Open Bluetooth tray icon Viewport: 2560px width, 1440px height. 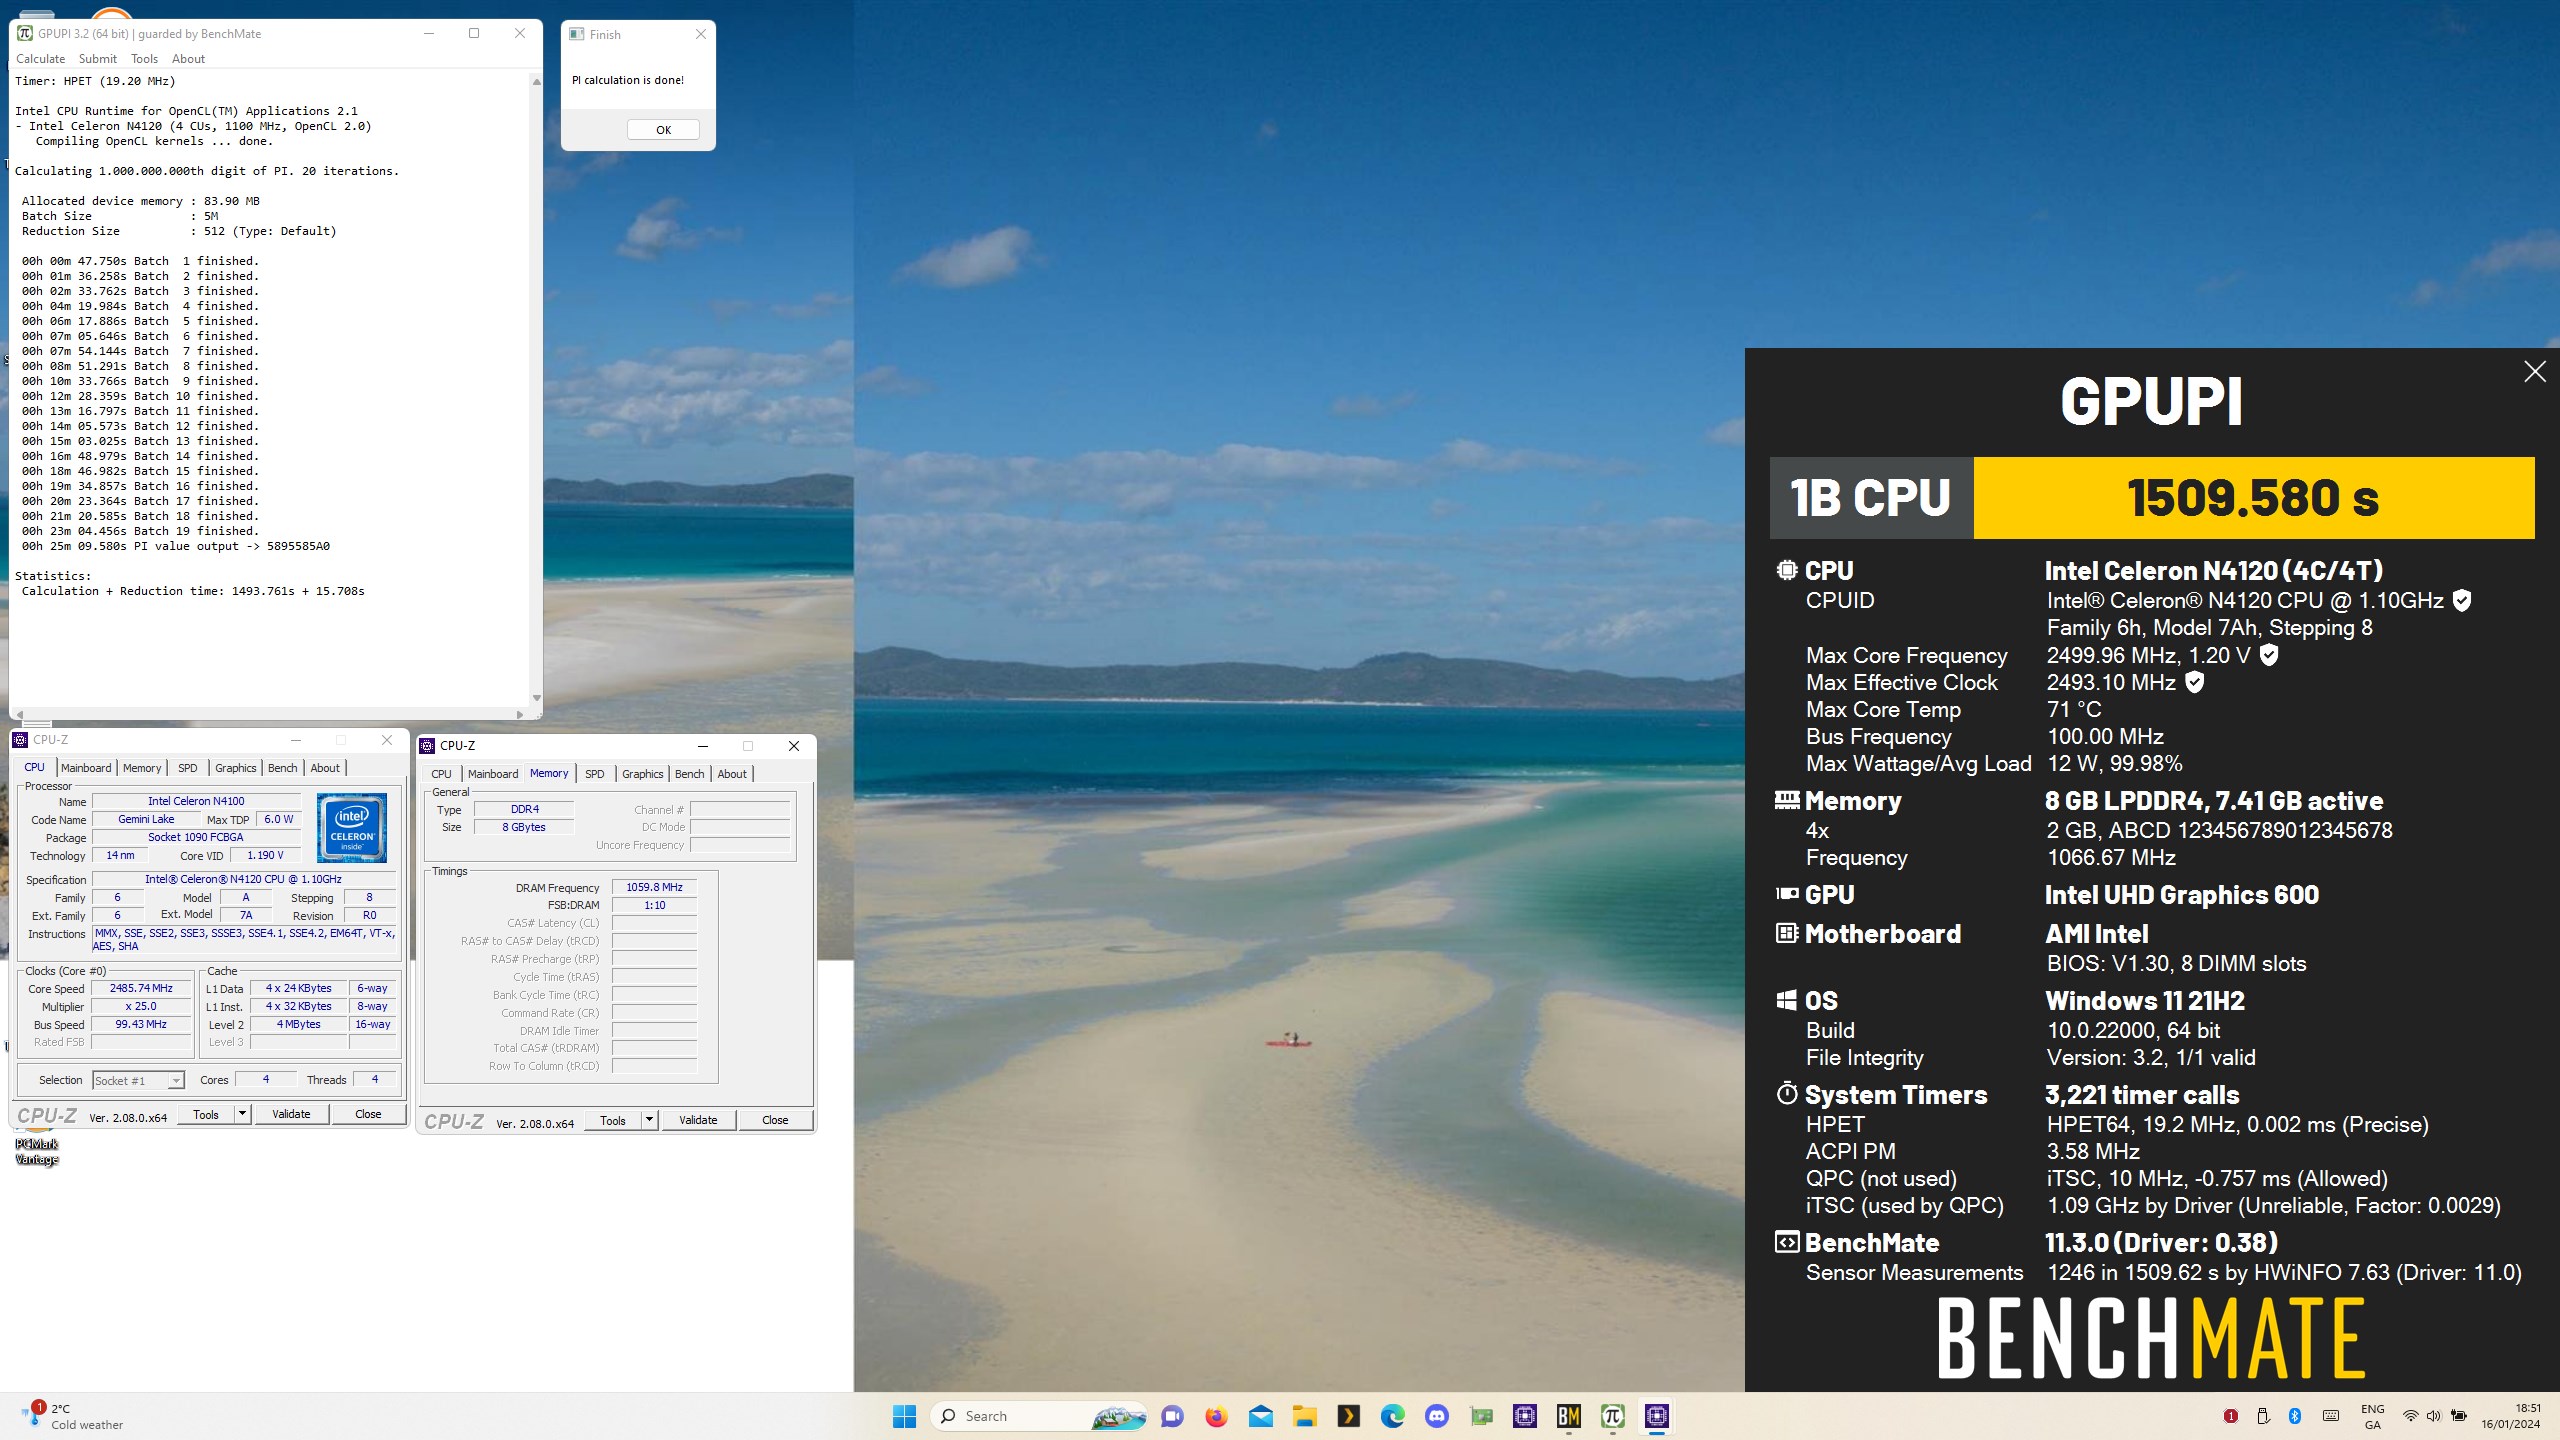pyautogui.click(x=2295, y=1416)
